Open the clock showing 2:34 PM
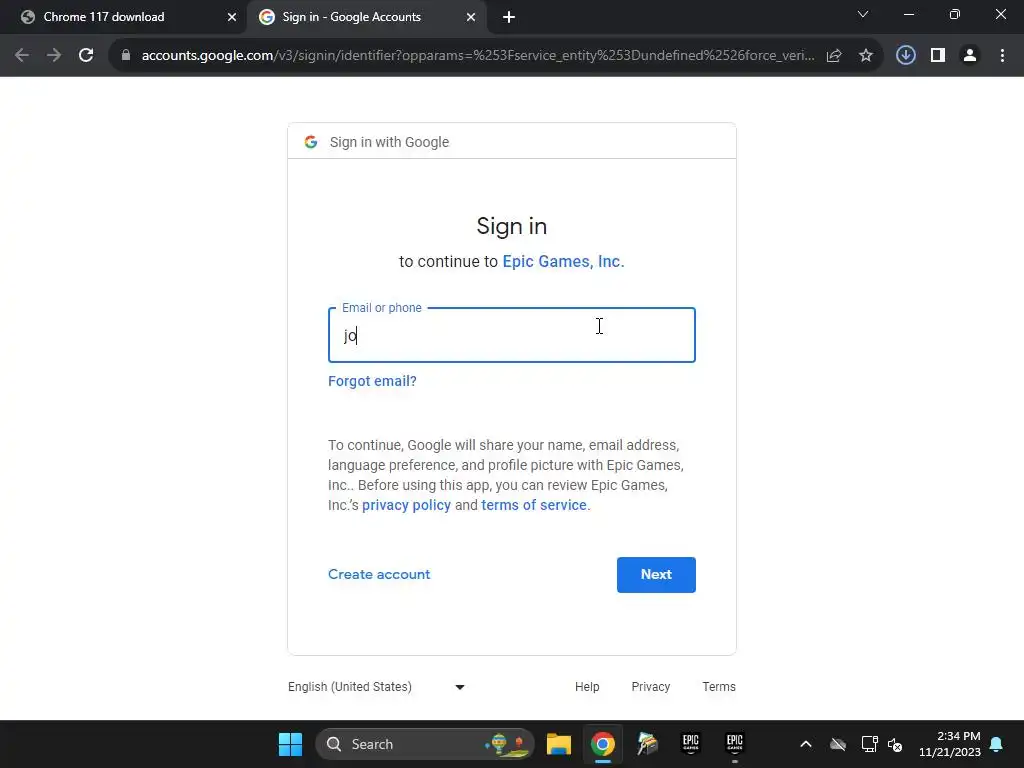Screen dimensions: 1024x768 click(x=950, y=744)
